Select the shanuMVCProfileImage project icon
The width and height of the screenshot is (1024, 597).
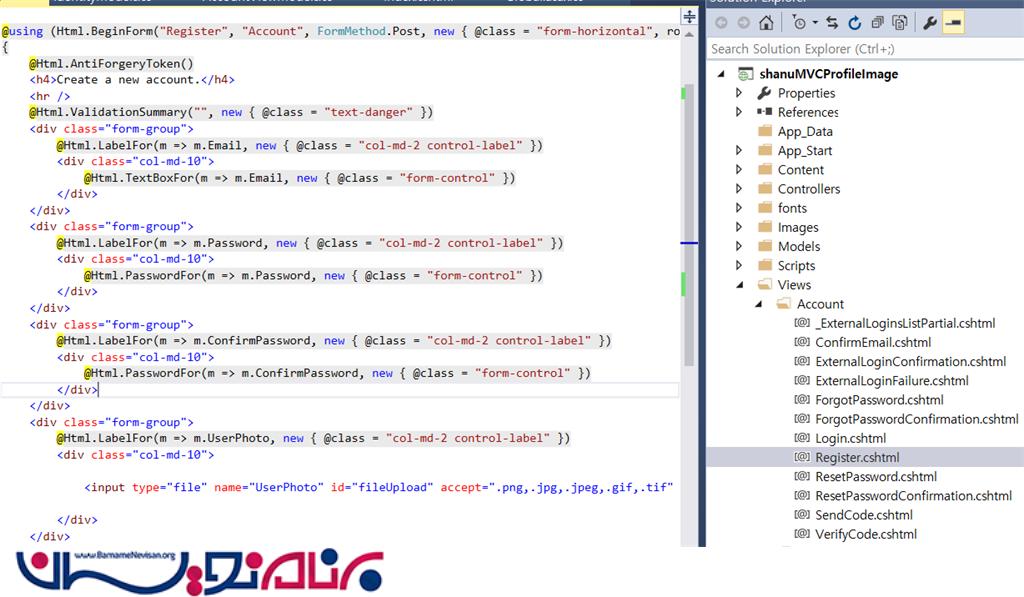pos(745,74)
